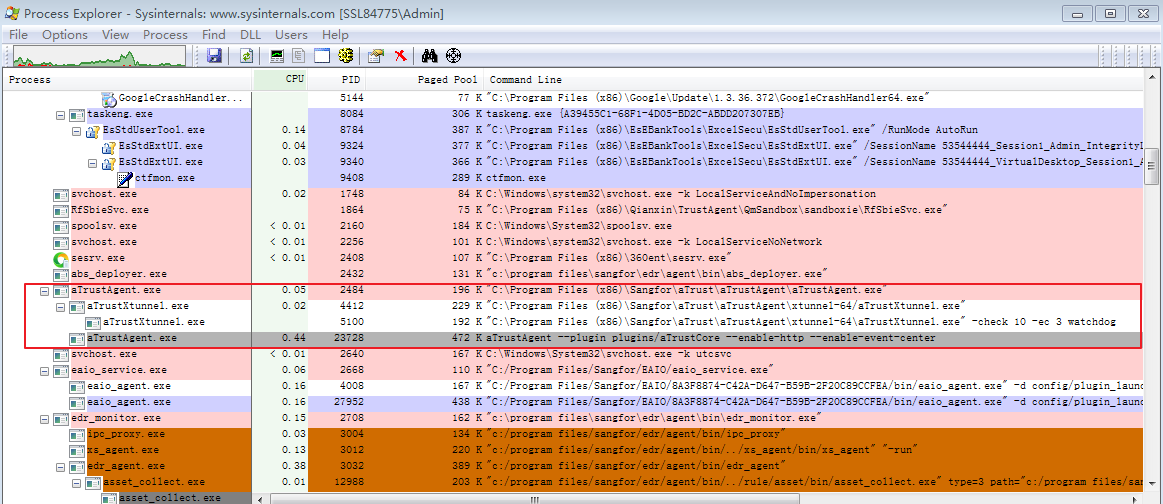
Task: Collapse the edr_monitor.exe process branch
Action: pyautogui.click(x=44, y=418)
